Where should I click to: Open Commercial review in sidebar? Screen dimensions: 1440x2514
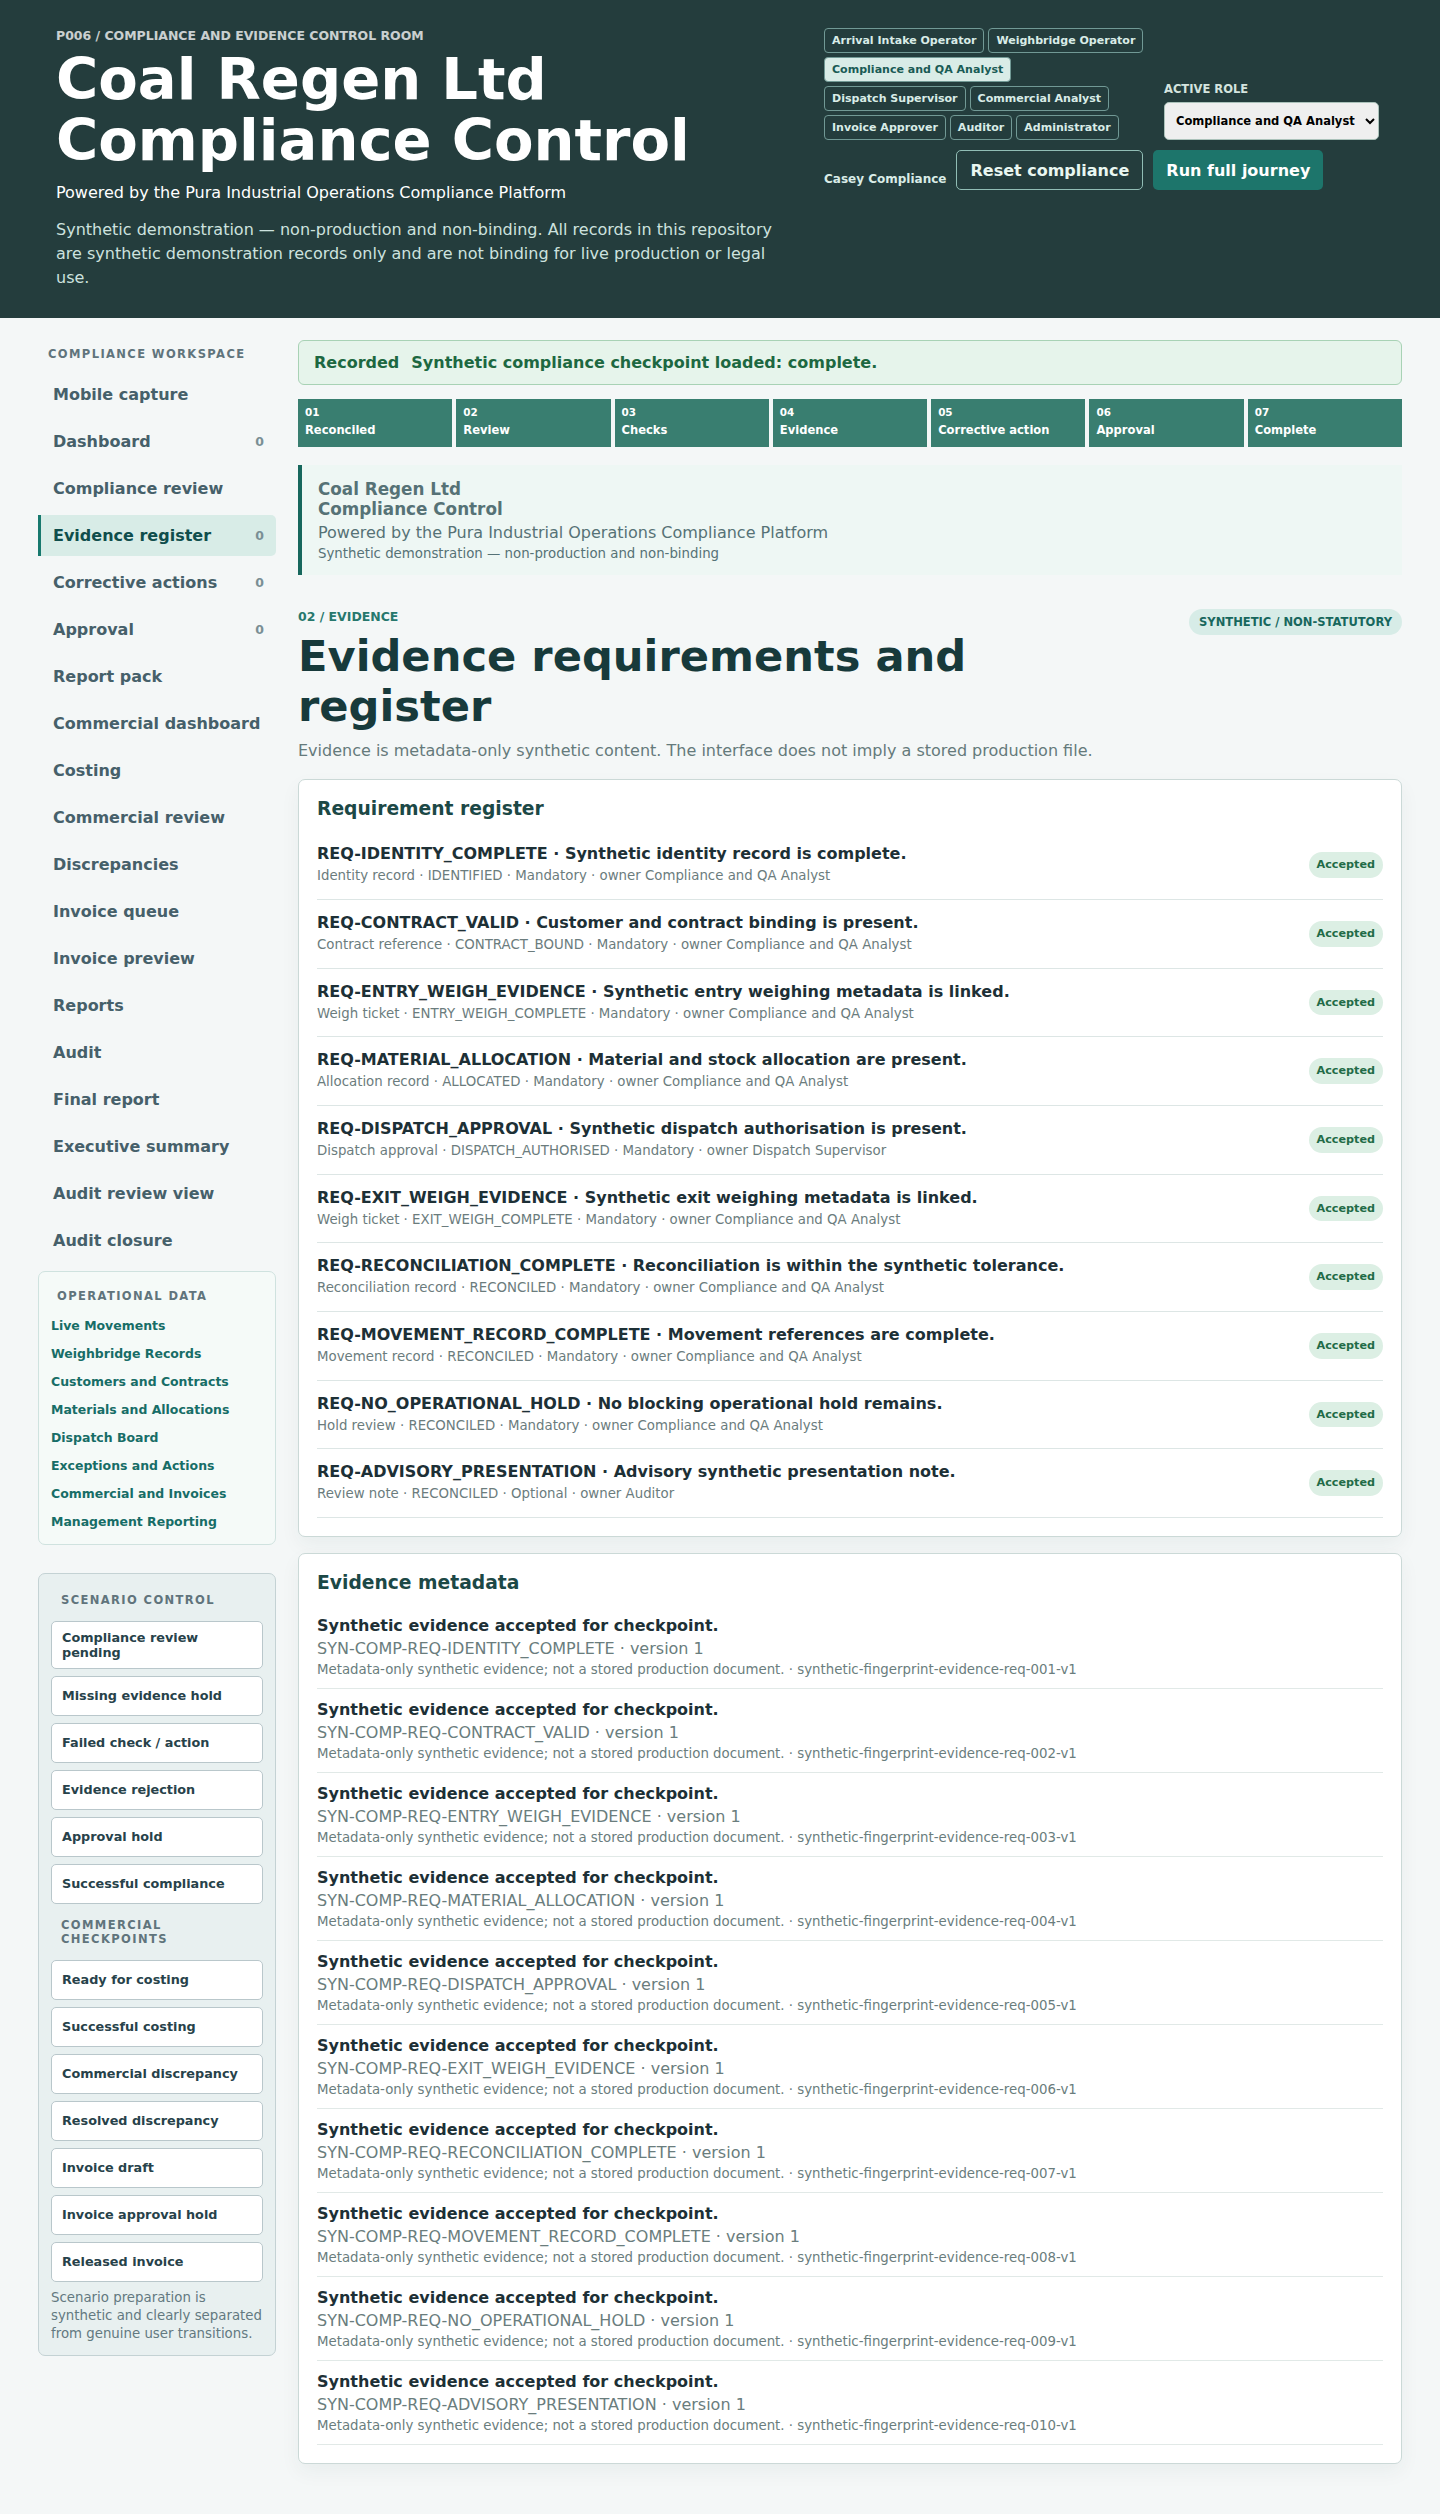click(x=157, y=817)
